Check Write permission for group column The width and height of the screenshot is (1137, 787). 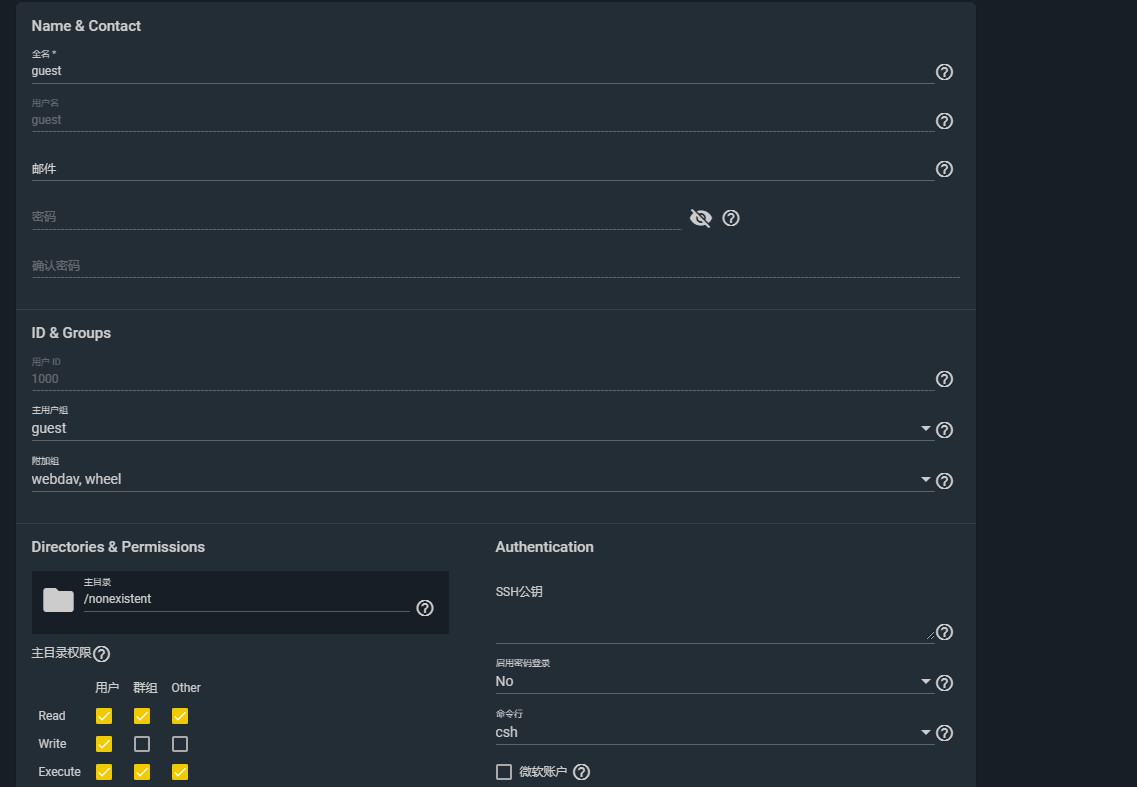(x=142, y=744)
